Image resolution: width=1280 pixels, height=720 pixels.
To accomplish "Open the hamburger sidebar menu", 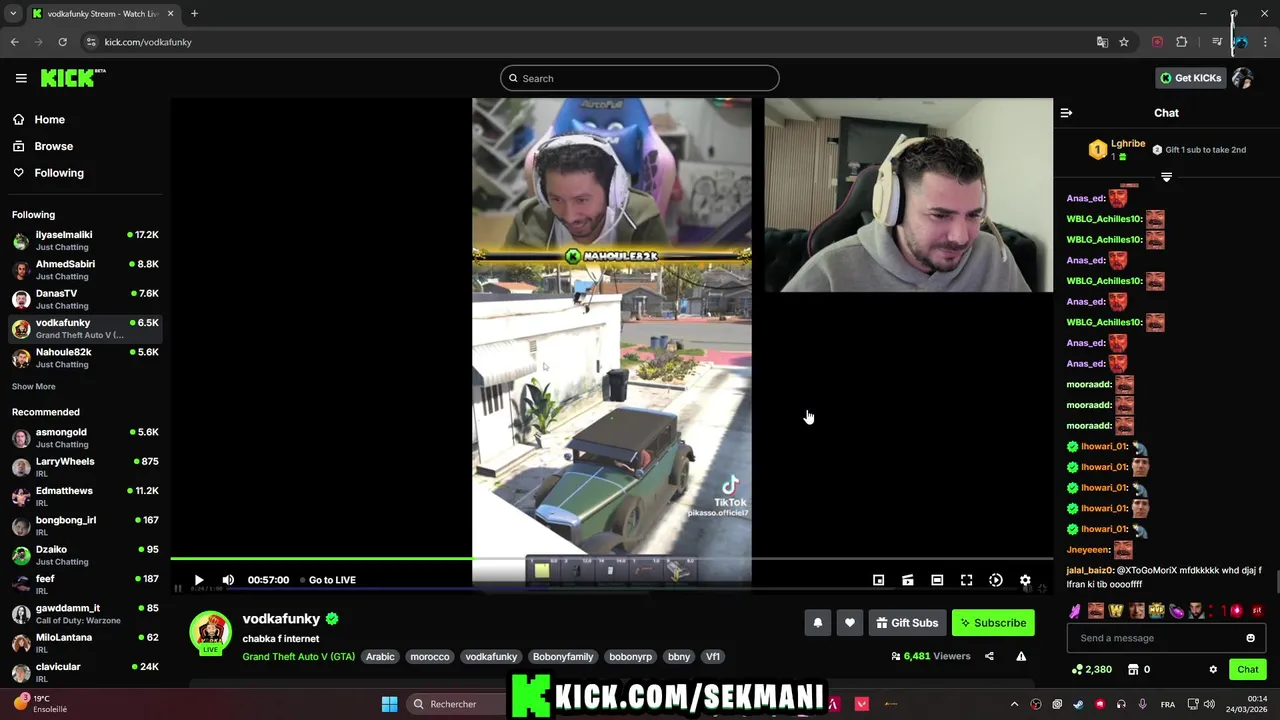I will [x=21, y=78].
